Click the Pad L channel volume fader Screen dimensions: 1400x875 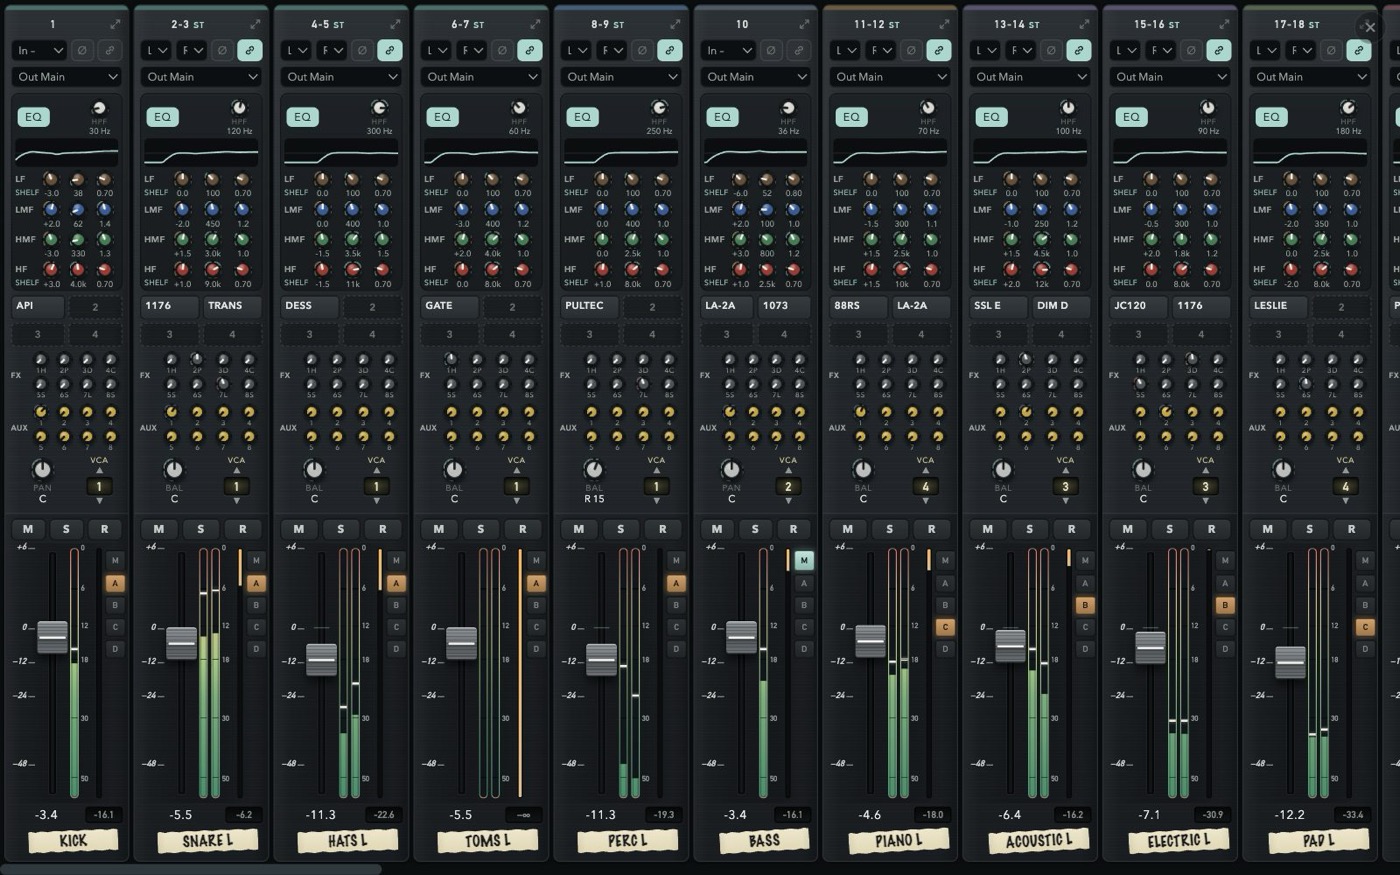(1290, 662)
